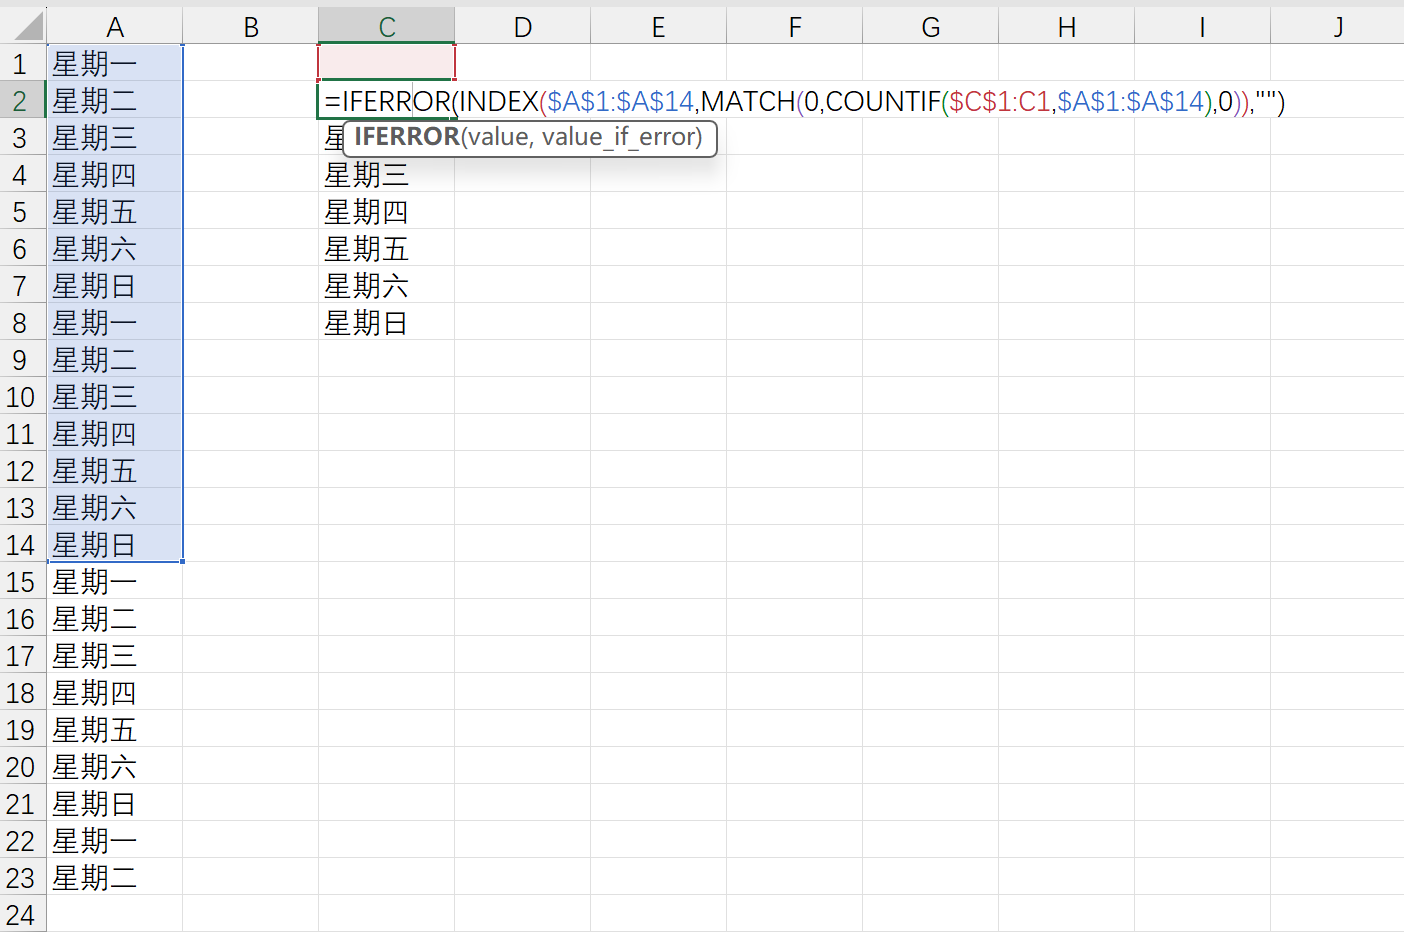The height and width of the screenshot is (932, 1404).
Task: Click INDEX in the cell formula
Action: pyautogui.click(x=499, y=101)
